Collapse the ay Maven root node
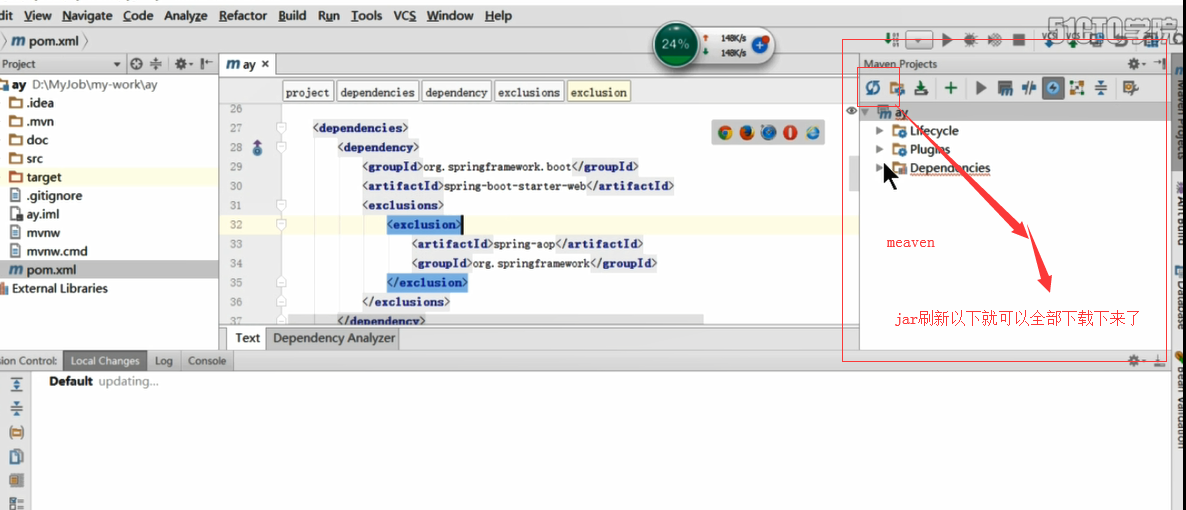This screenshot has height=510, width=1186. click(x=865, y=112)
